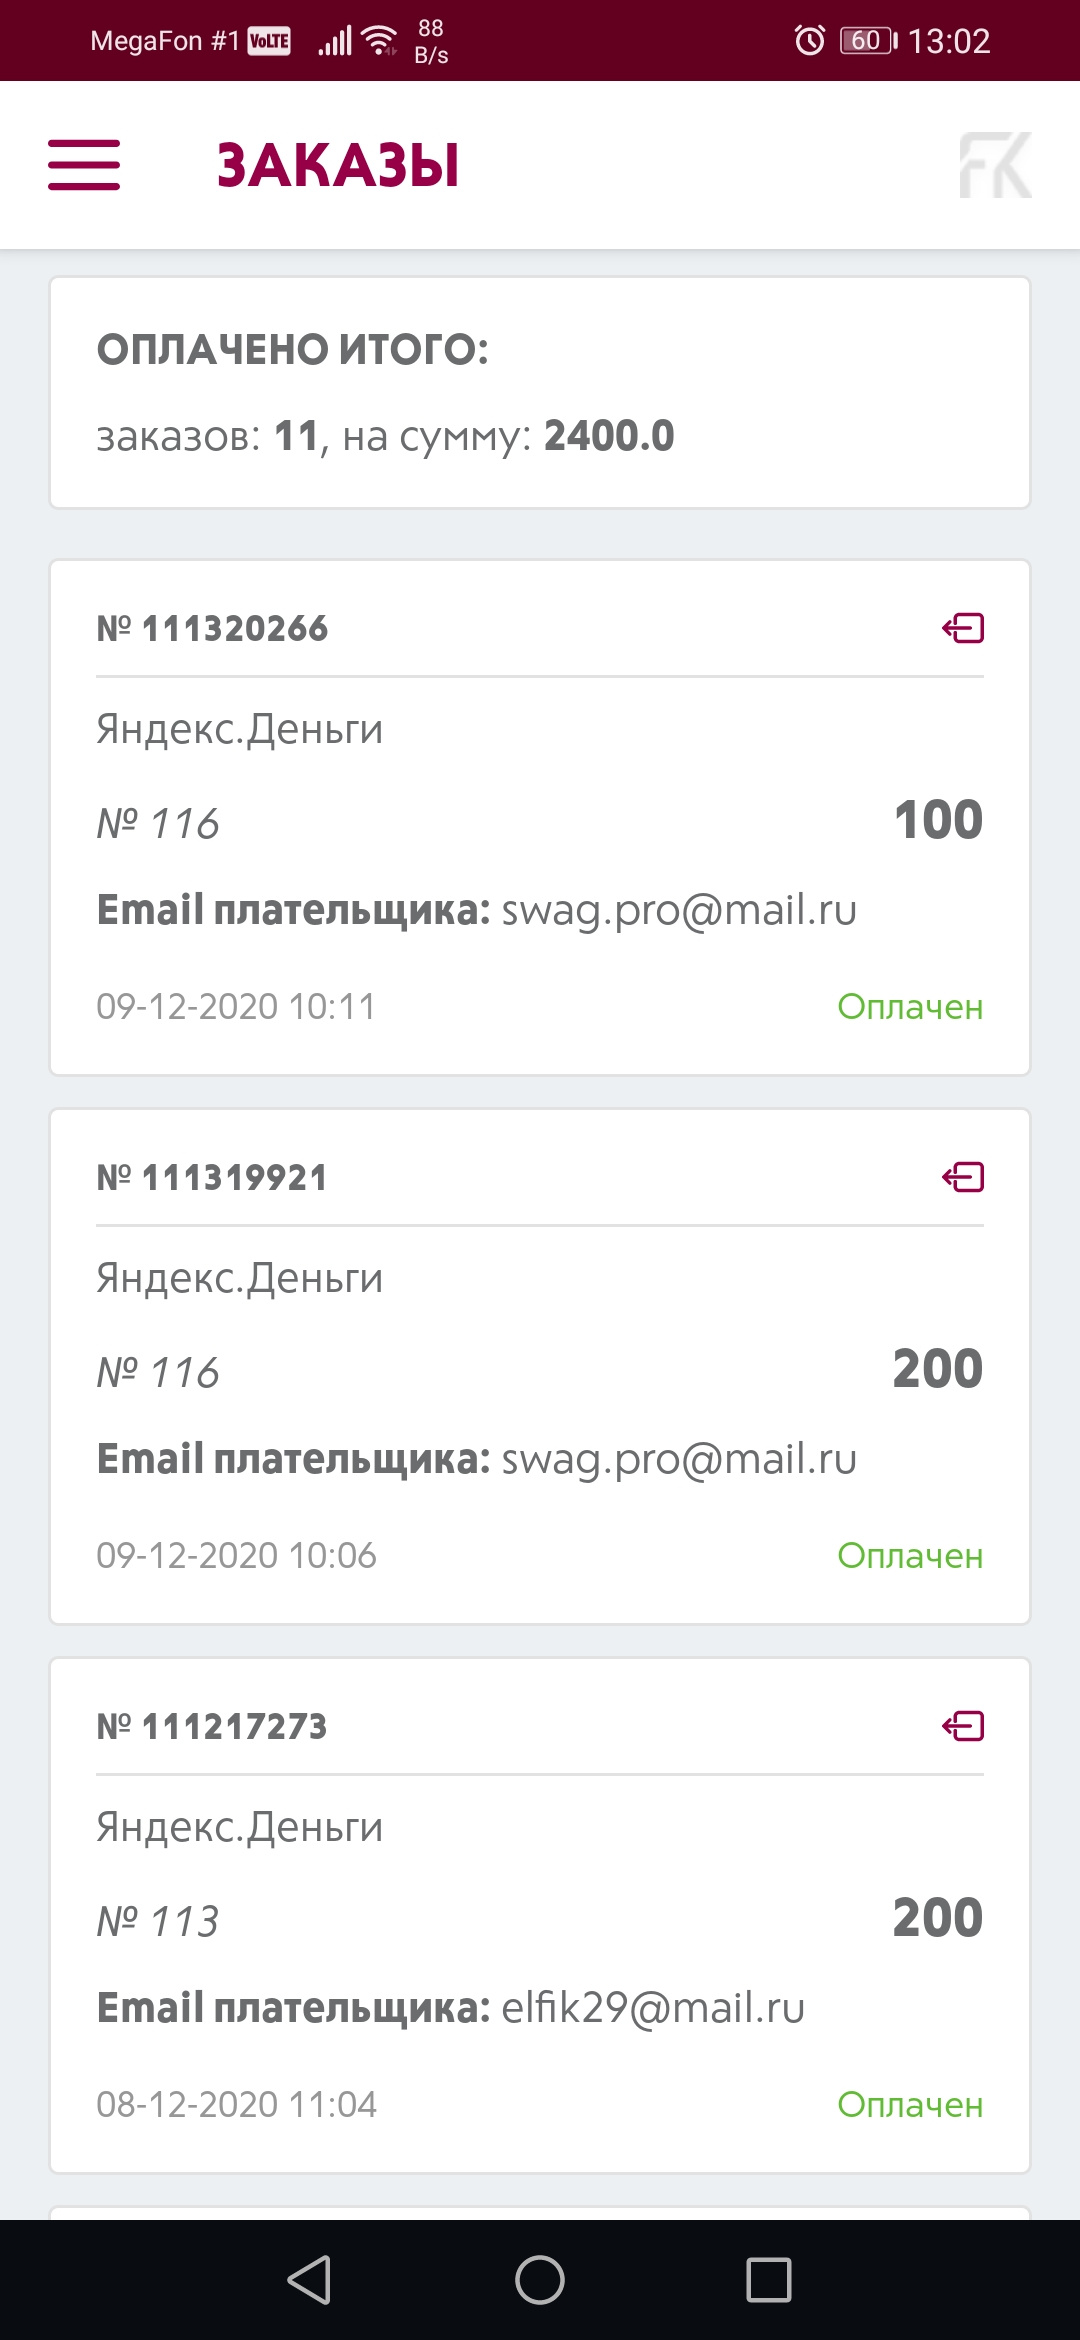The image size is (1080, 2340).
Task: Tap payer email elfik29@mail.ru
Action: point(652,2009)
